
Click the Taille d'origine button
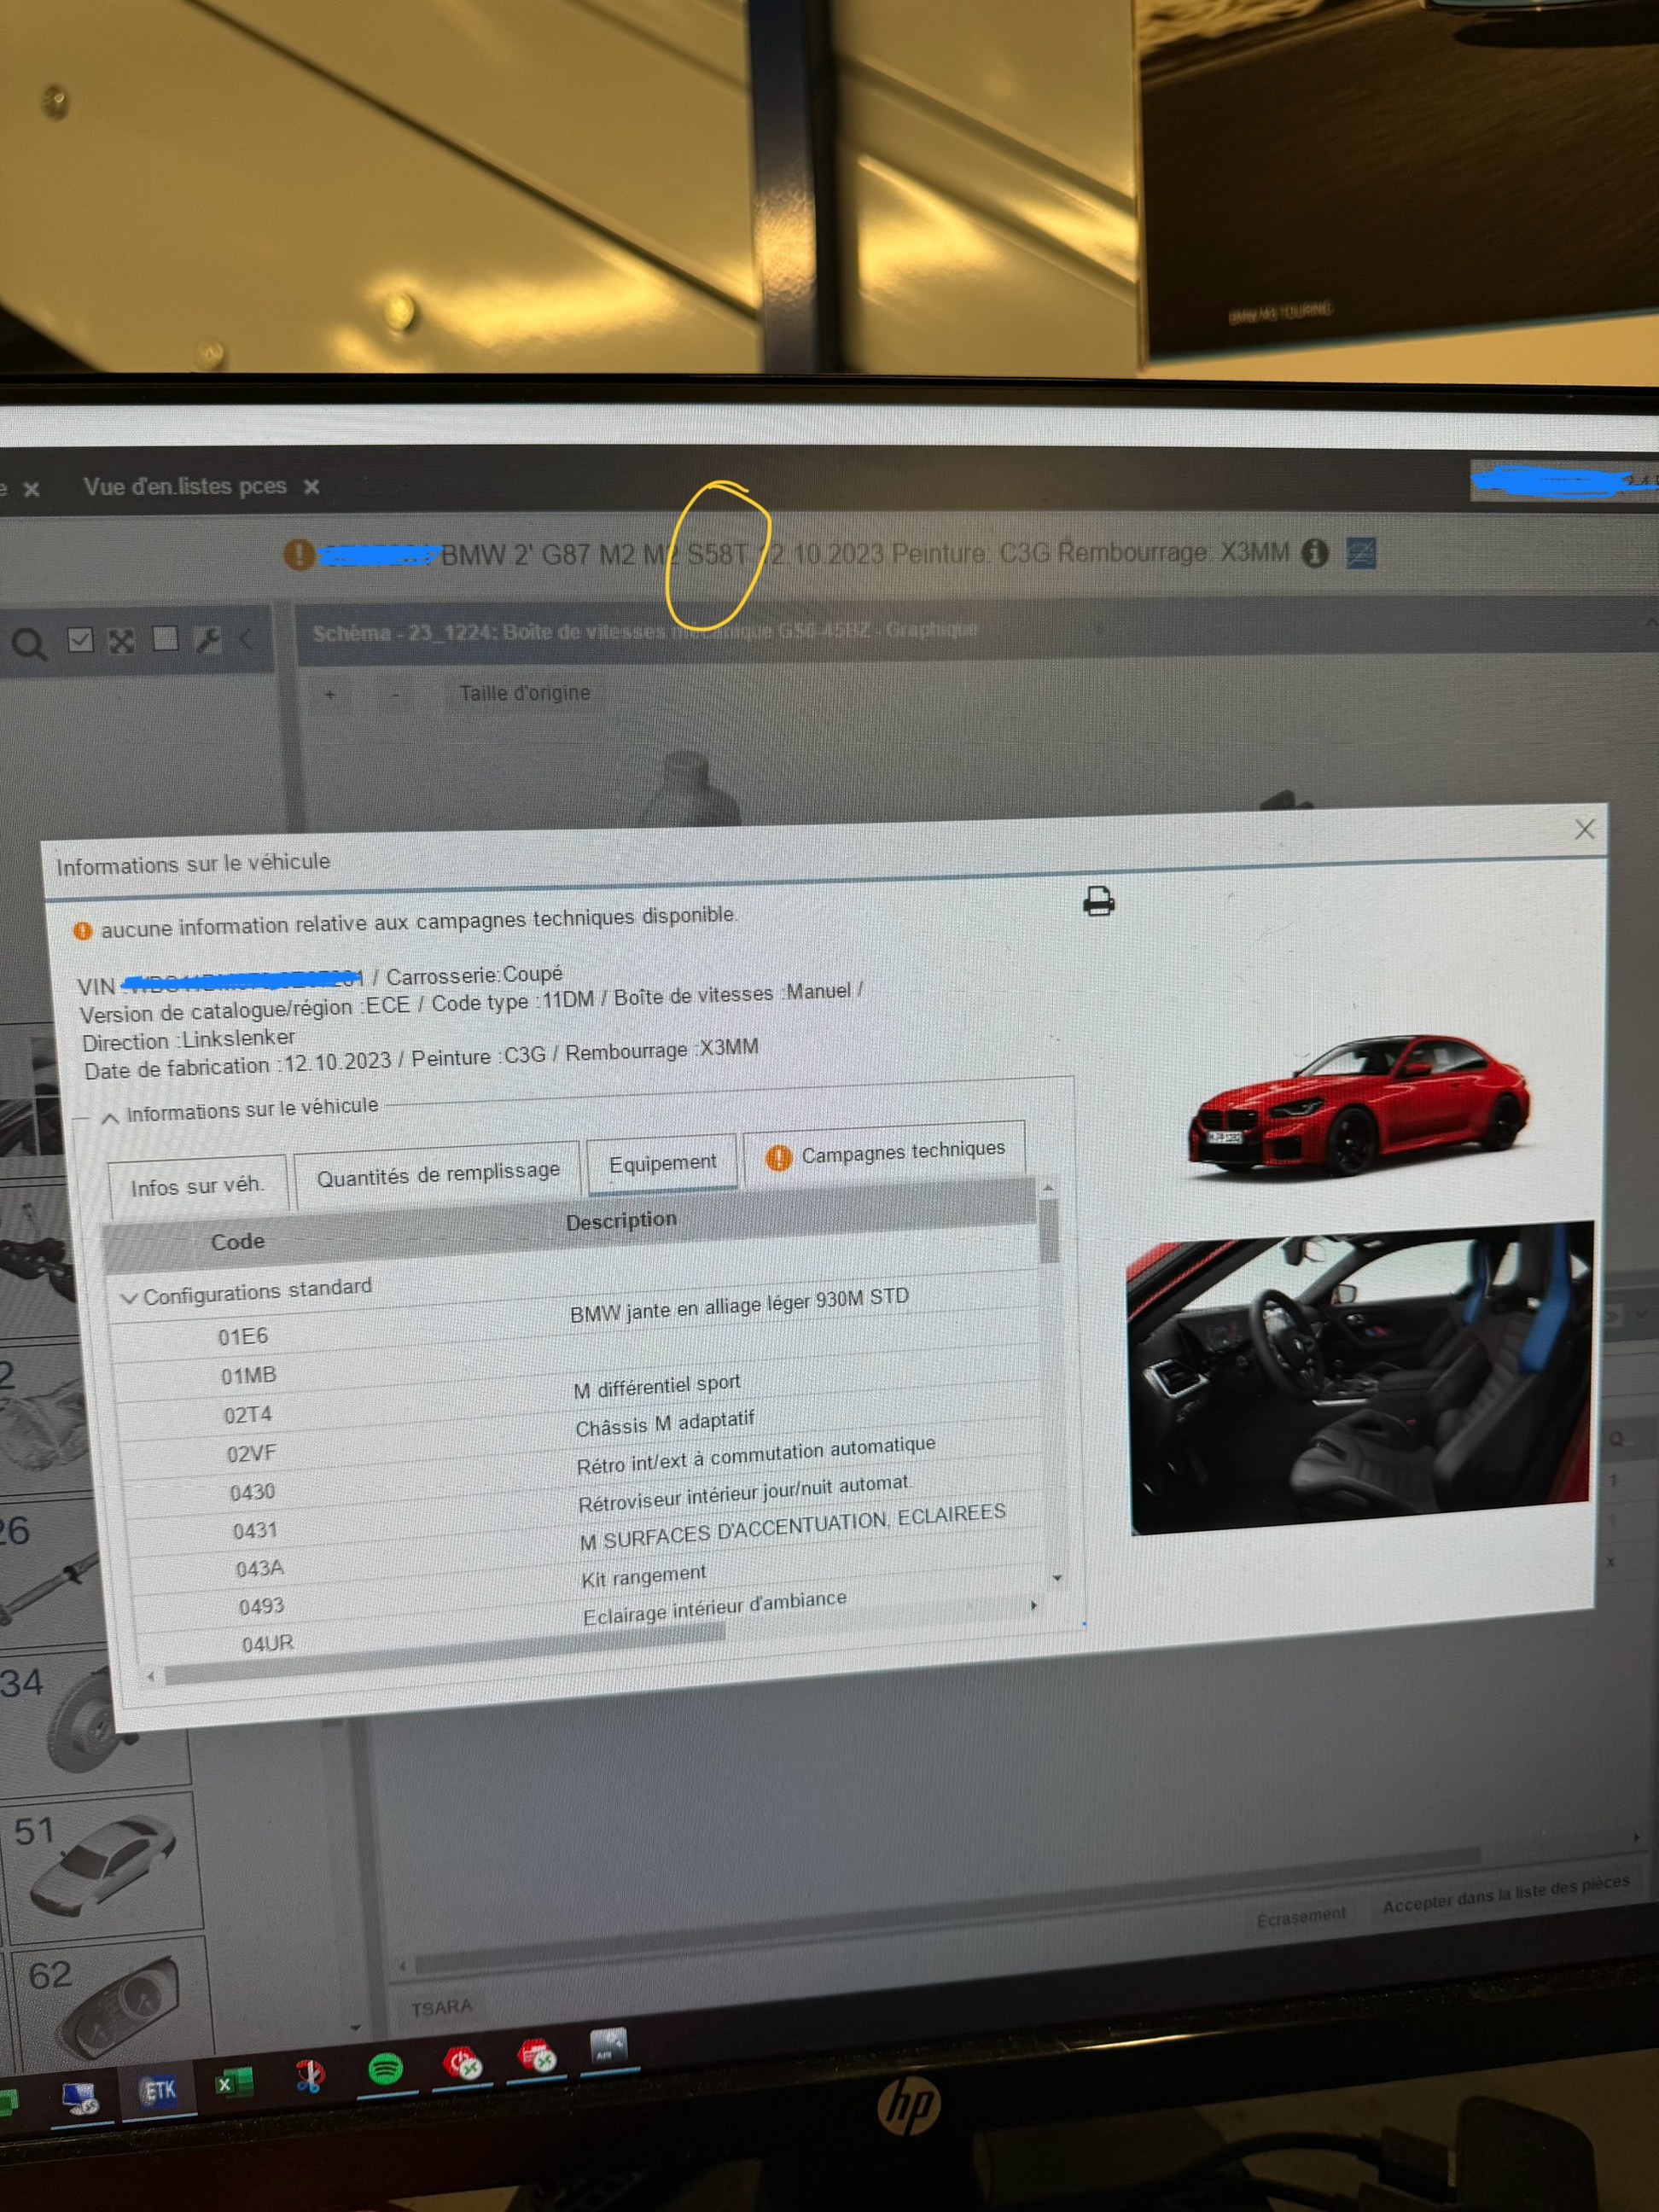[524, 692]
